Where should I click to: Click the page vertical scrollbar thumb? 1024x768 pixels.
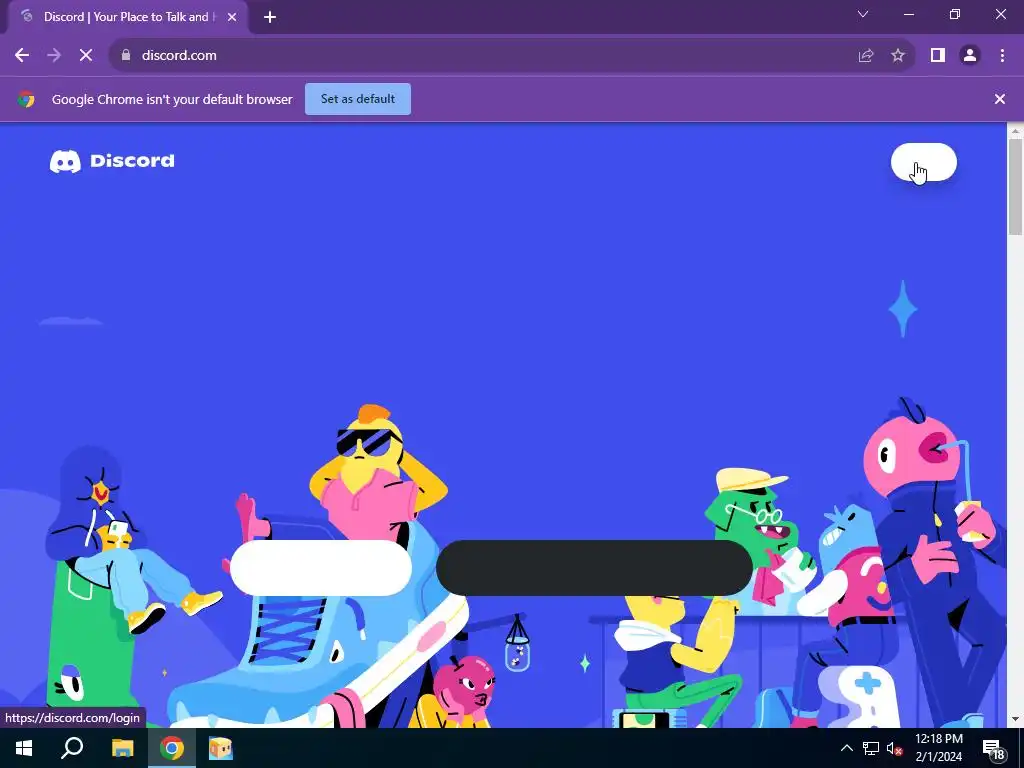[1015, 187]
